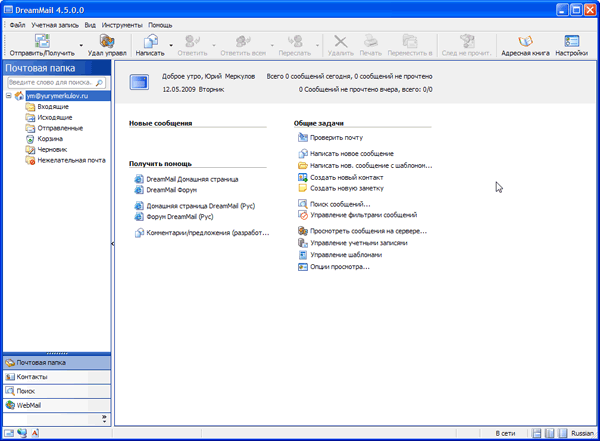The image size is (600, 441).
Task: Click the Печать print icon
Action: (x=371, y=41)
